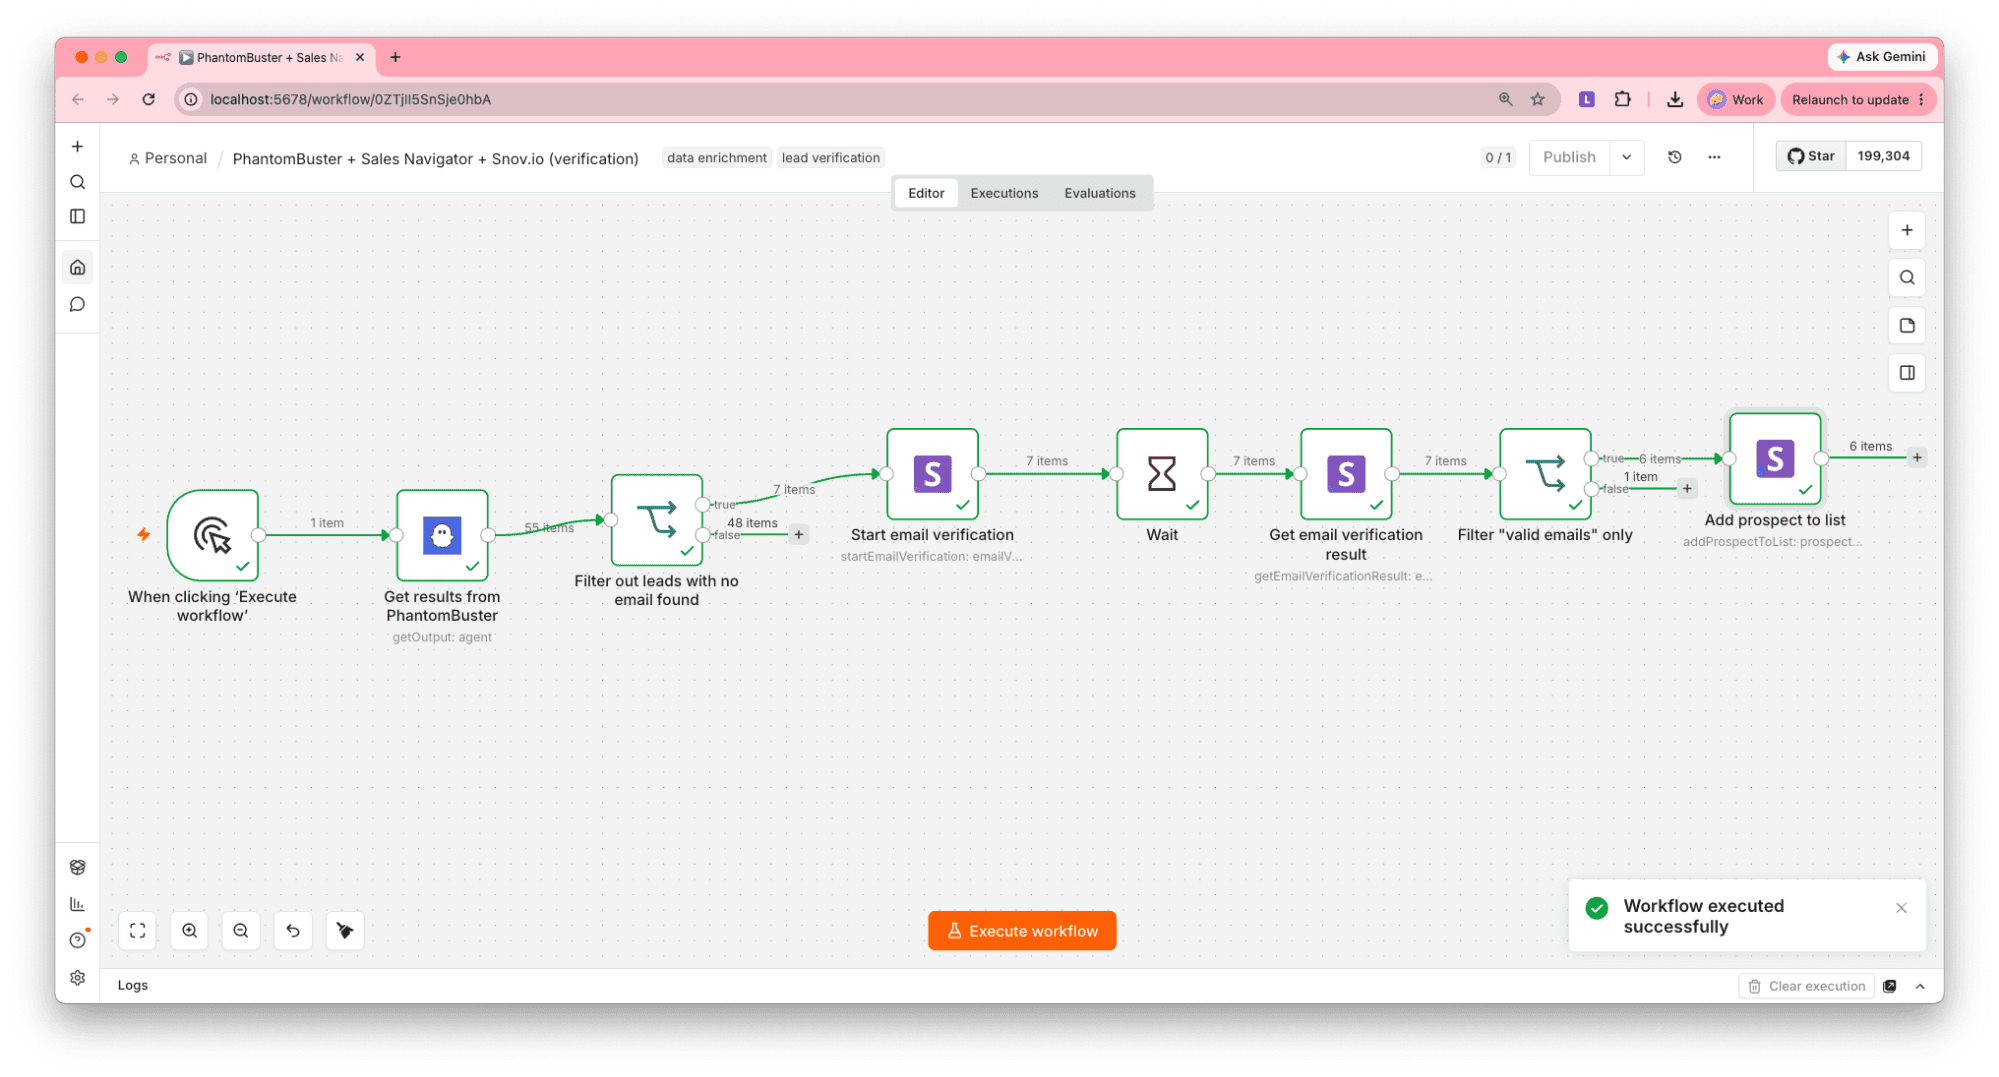Open templates cube icon in sidebar
Image resolution: width=1999 pixels, height=1077 pixels.
coord(77,867)
